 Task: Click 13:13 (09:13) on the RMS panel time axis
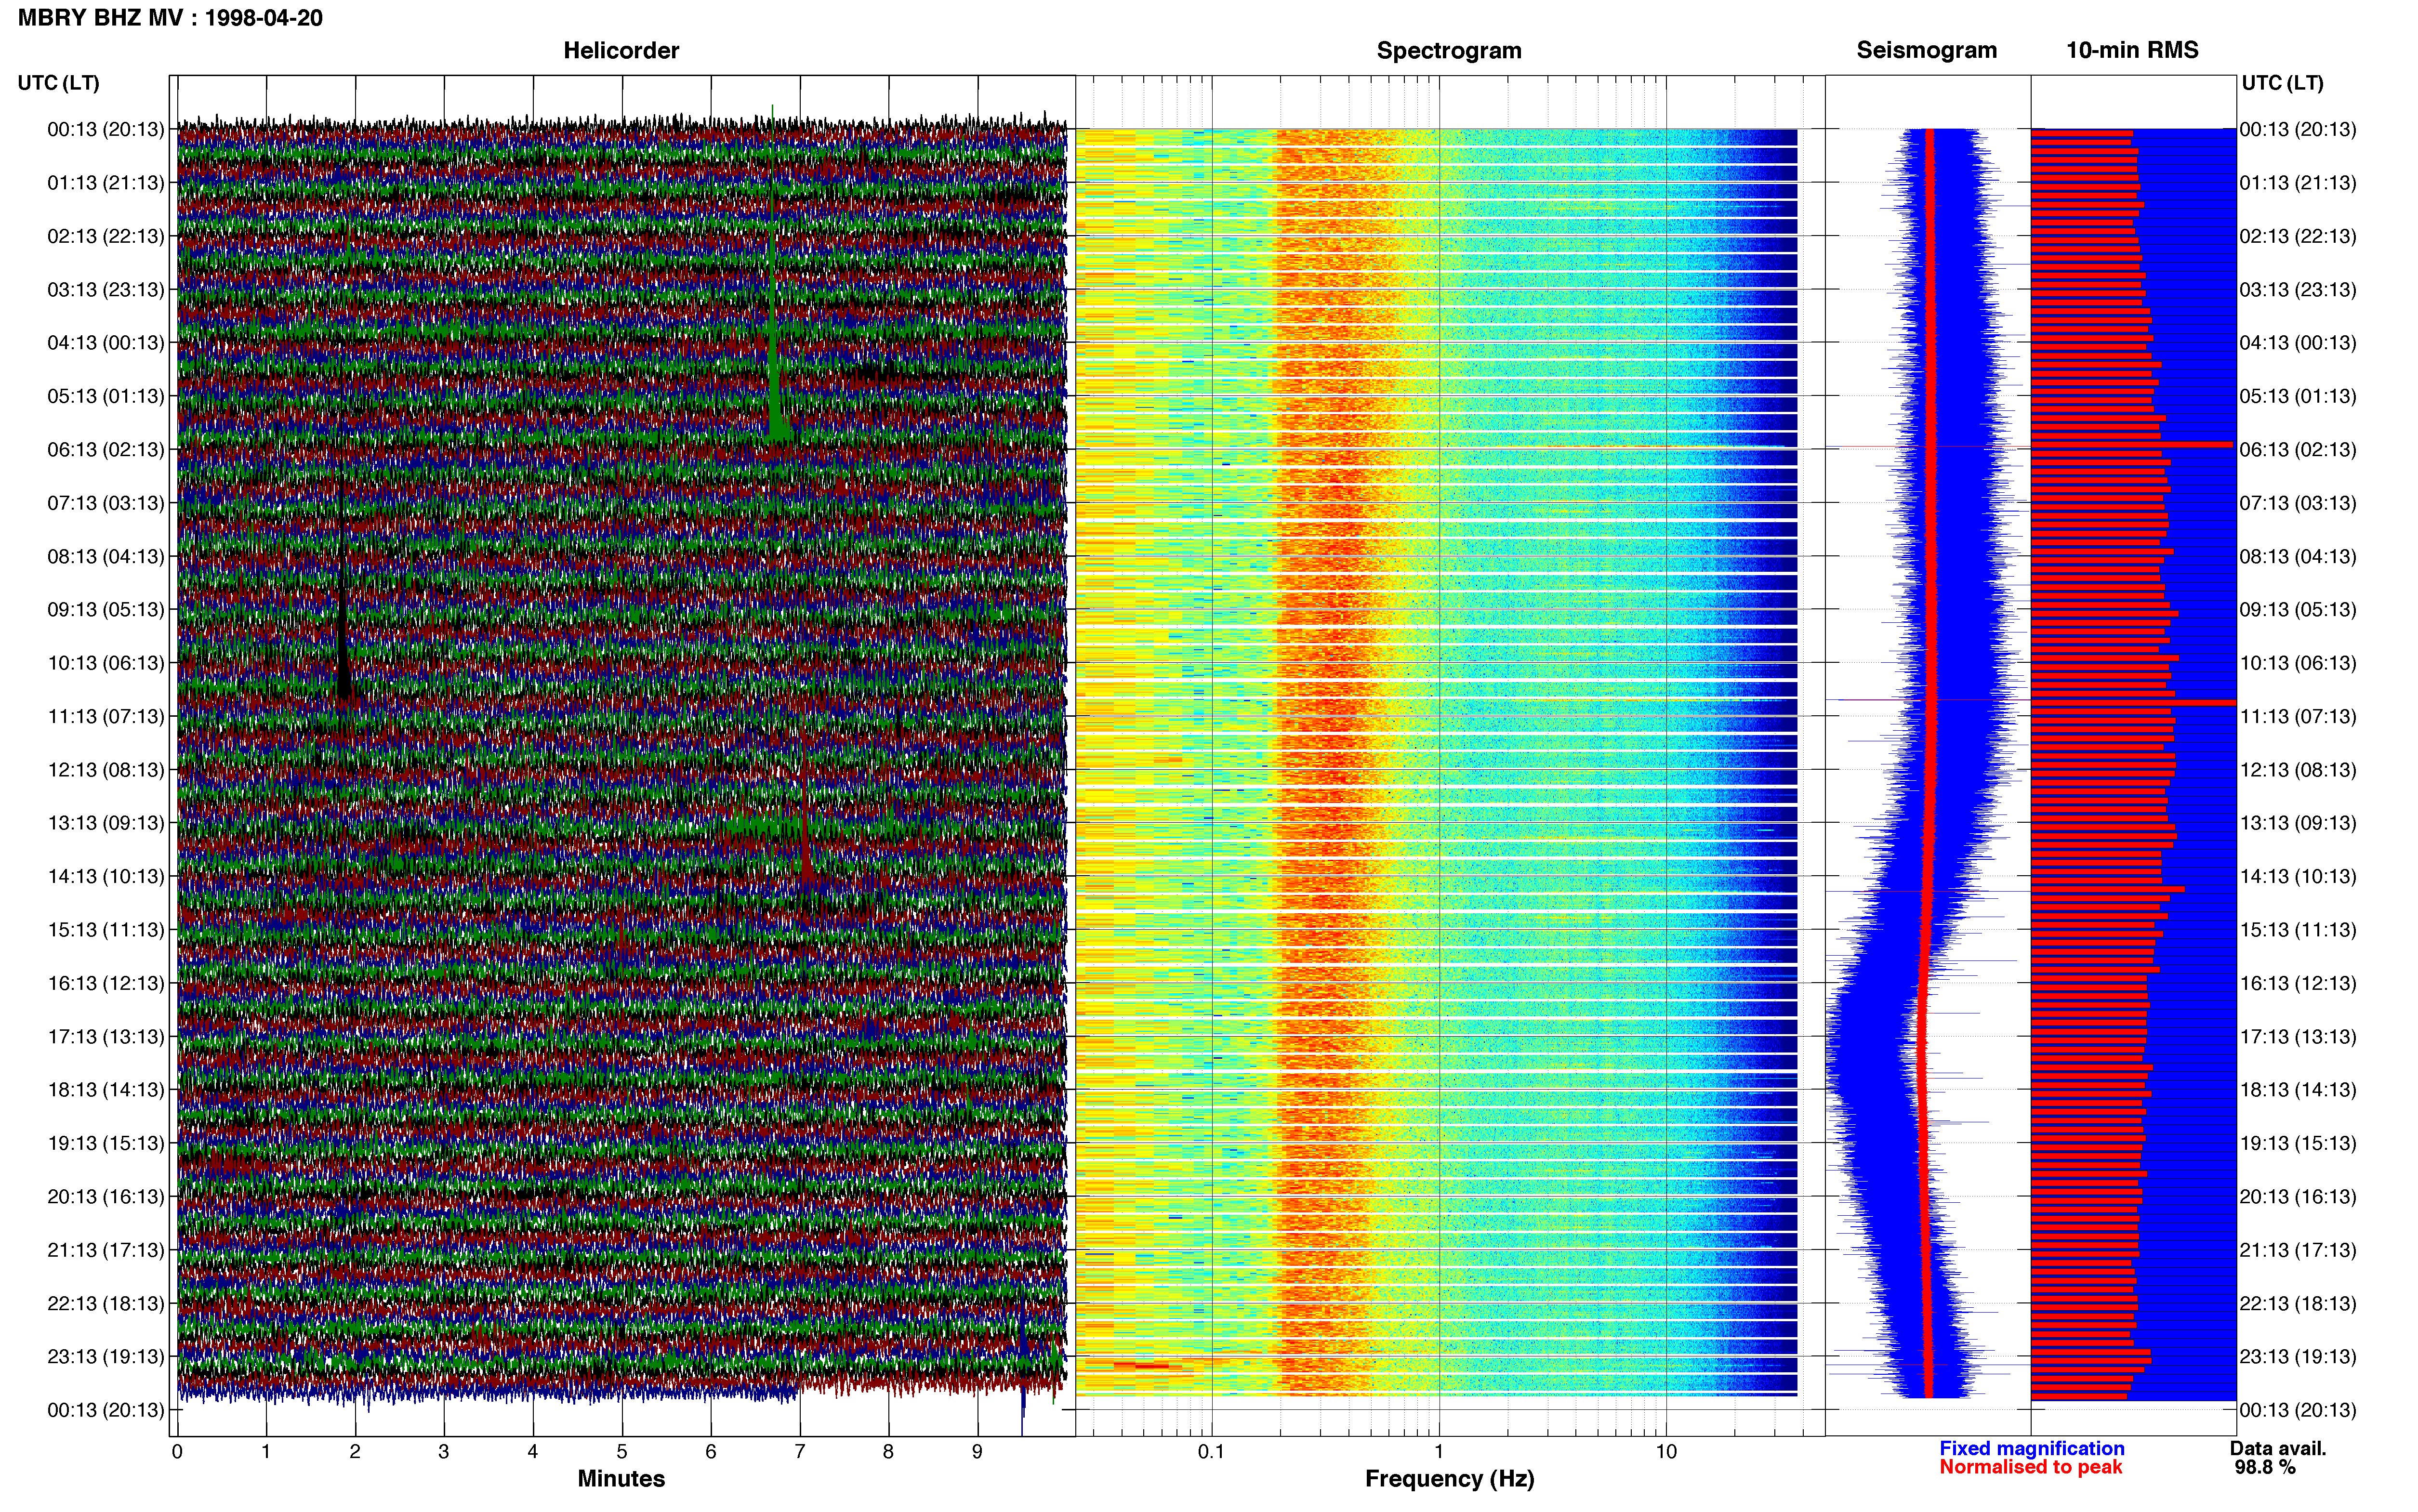click(2298, 823)
